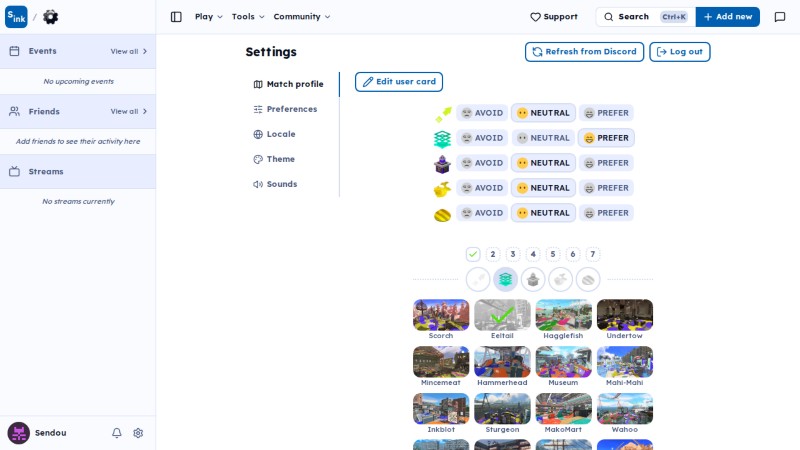The height and width of the screenshot is (450, 800).
Task: Select map count step 7
Action: point(592,254)
